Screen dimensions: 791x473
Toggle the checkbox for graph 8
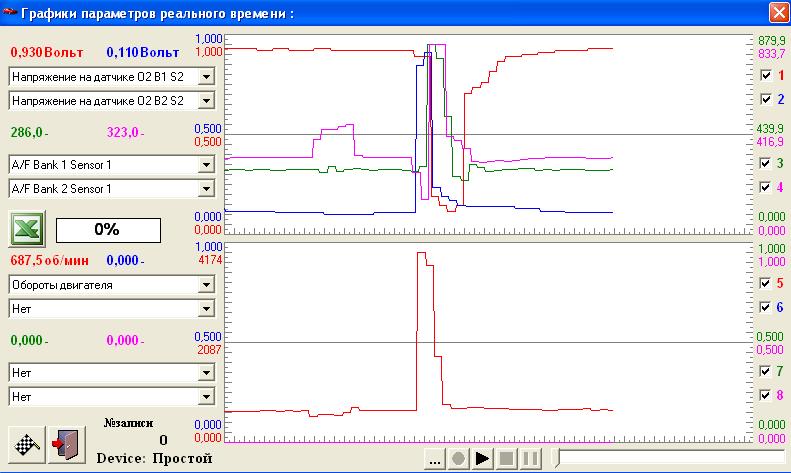pos(766,395)
